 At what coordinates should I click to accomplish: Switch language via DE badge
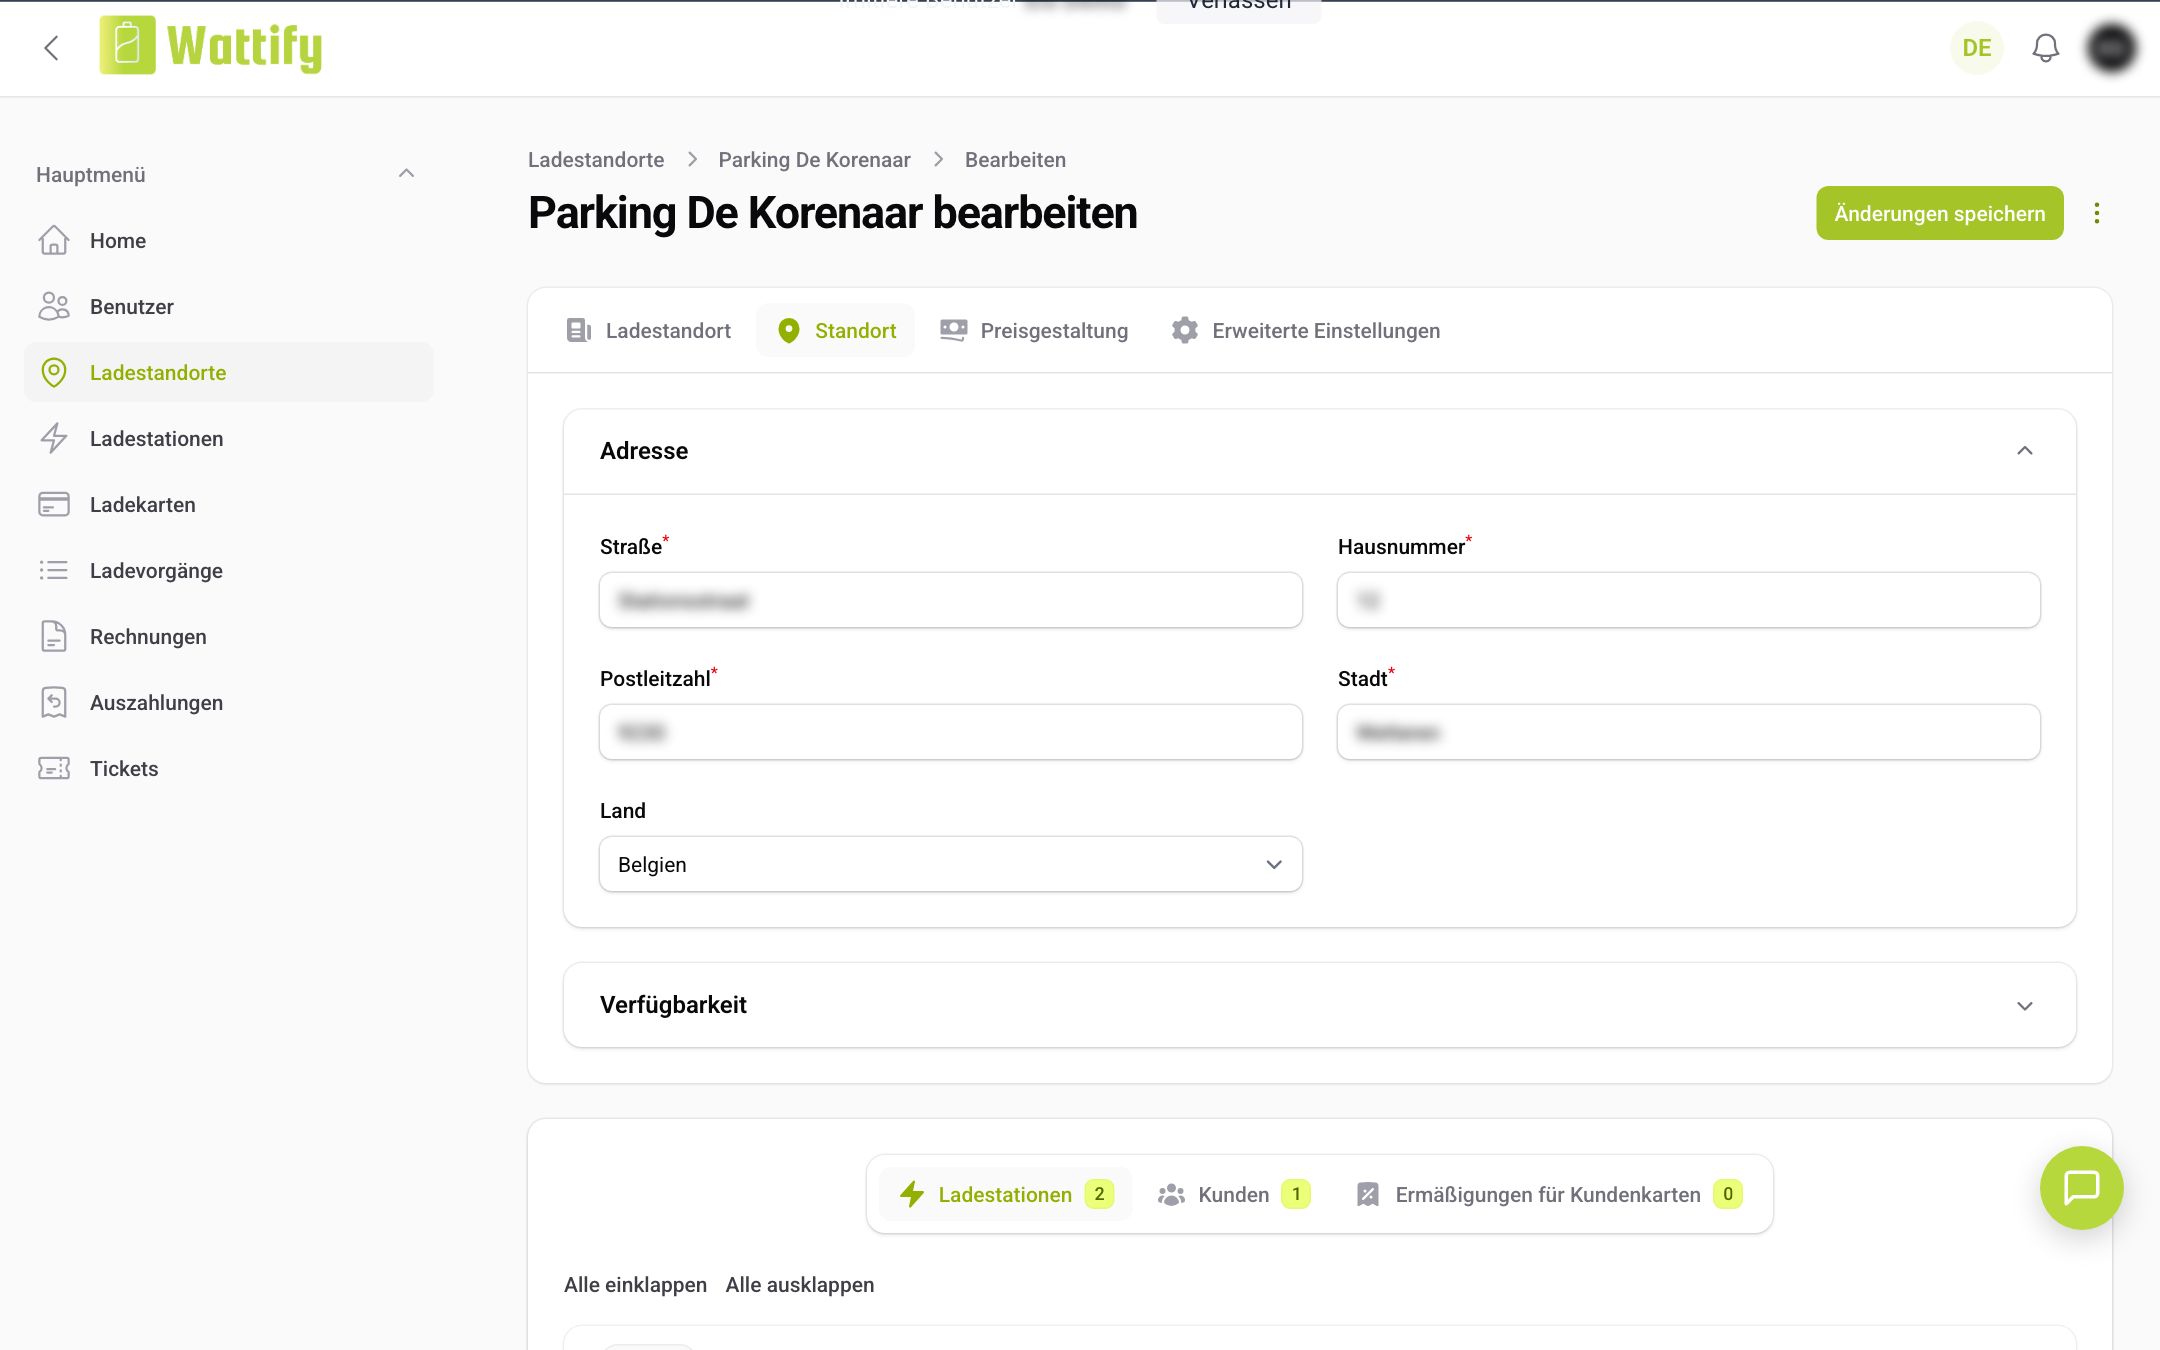pyautogui.click(x=1976, y=48)
